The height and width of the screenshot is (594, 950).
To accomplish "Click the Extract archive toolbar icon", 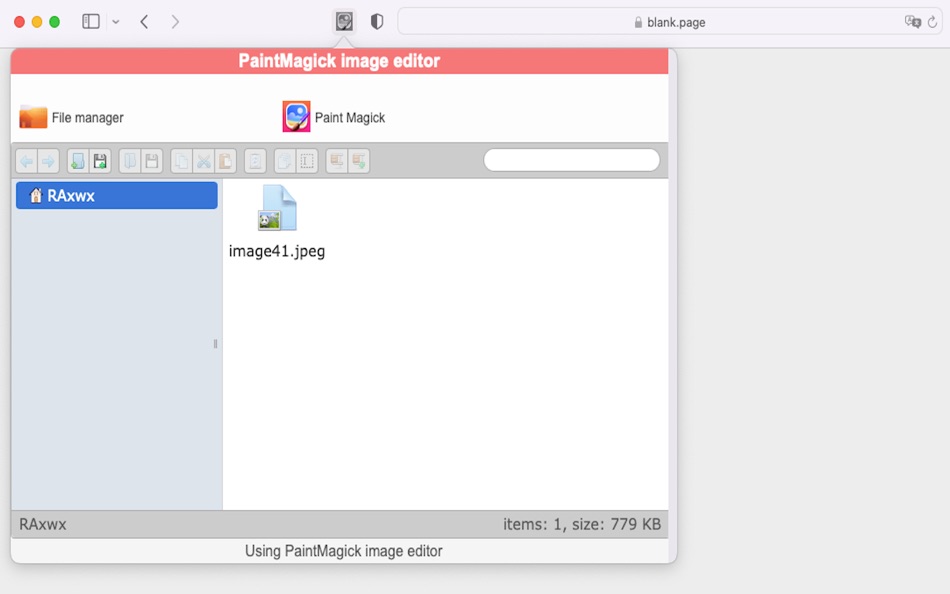I will [337, 161].
